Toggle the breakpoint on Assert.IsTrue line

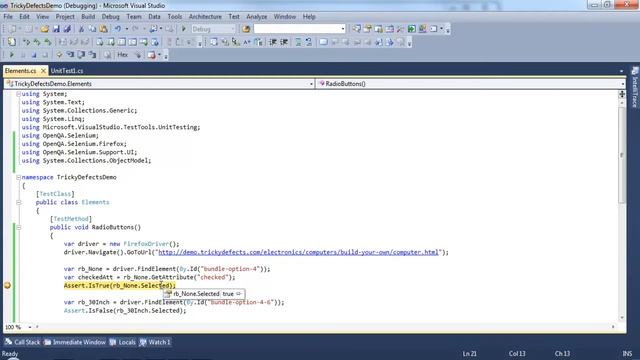(x=7, y=286)
